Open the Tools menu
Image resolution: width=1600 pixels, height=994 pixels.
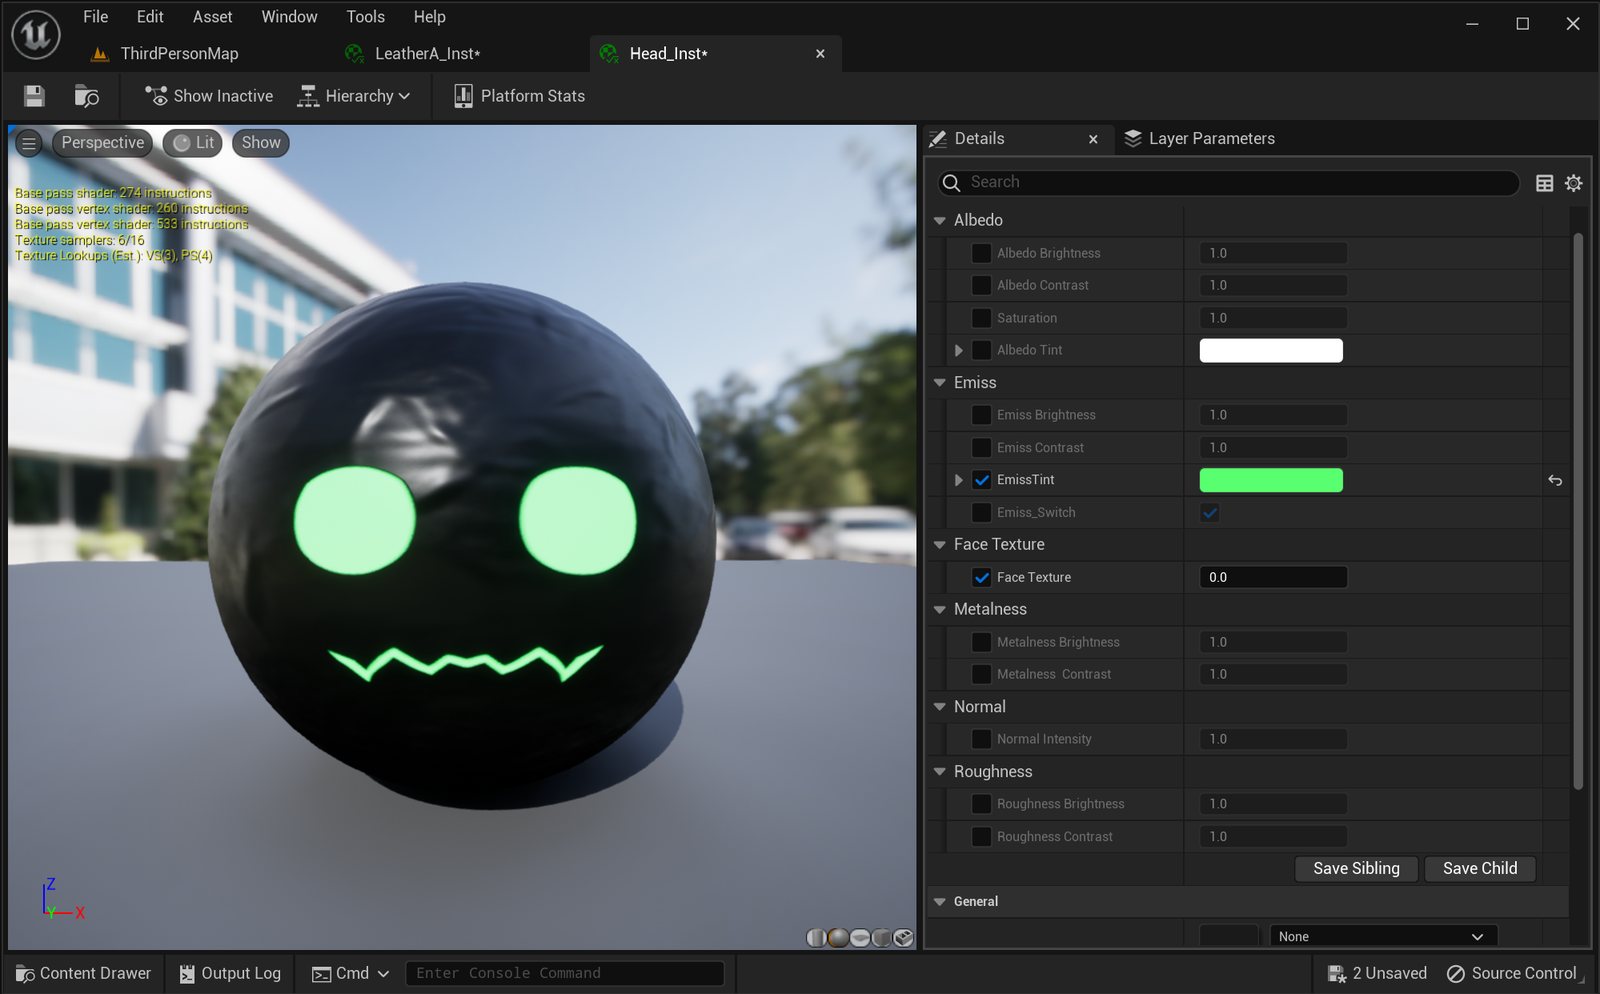pyautogui.click(x=366, y=17)
